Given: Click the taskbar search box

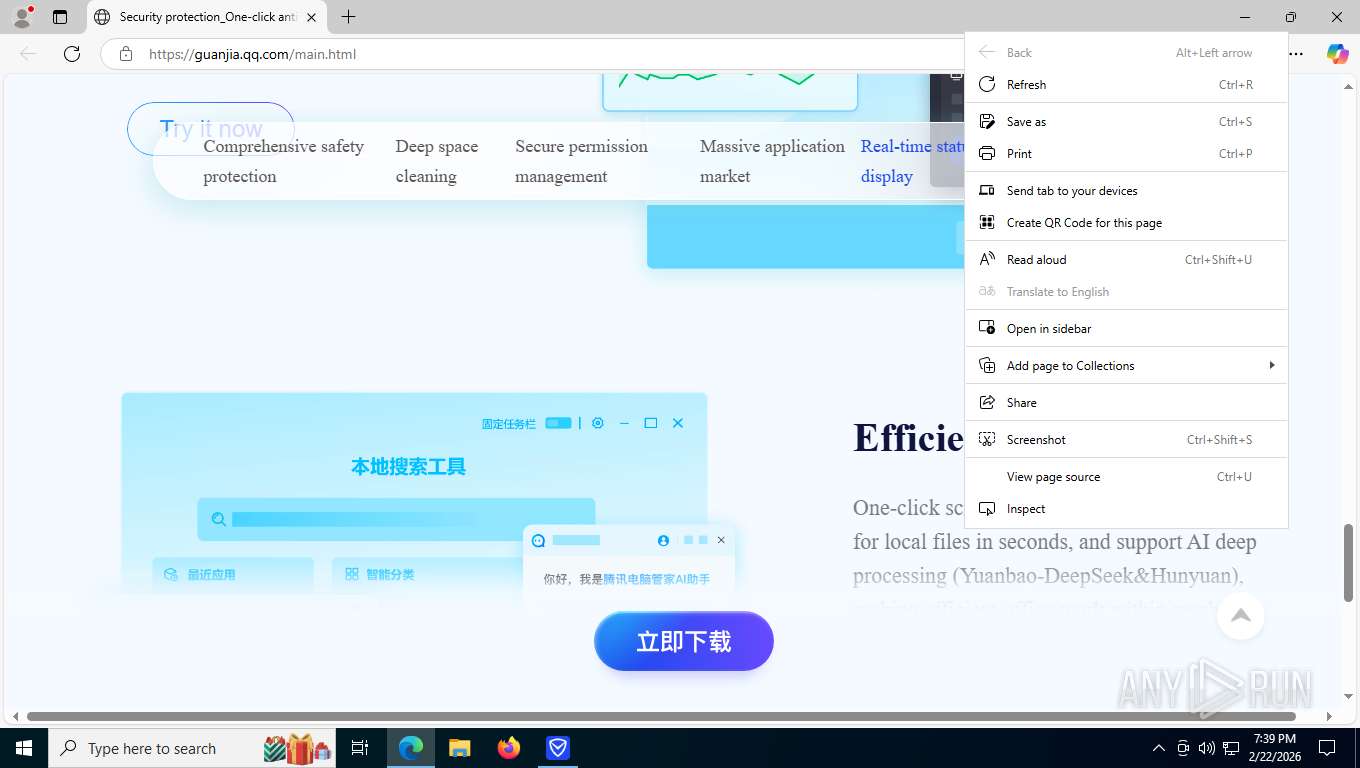Looking at the screenshot, I should coord(192,747).
